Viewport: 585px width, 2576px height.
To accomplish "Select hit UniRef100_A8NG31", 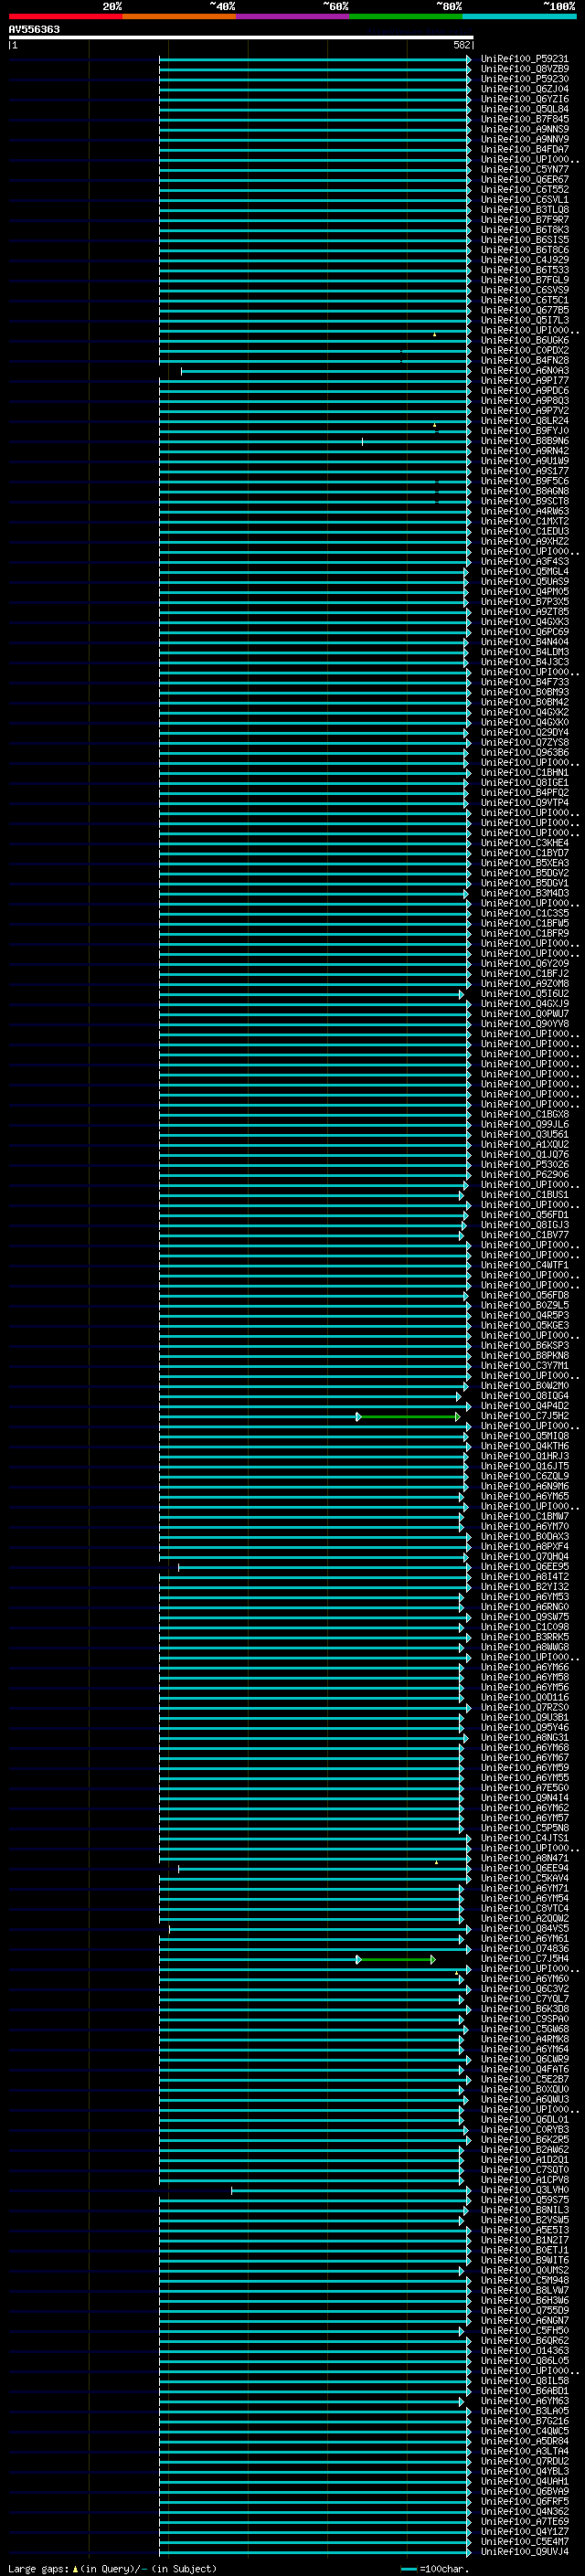I will [524, 1738].
